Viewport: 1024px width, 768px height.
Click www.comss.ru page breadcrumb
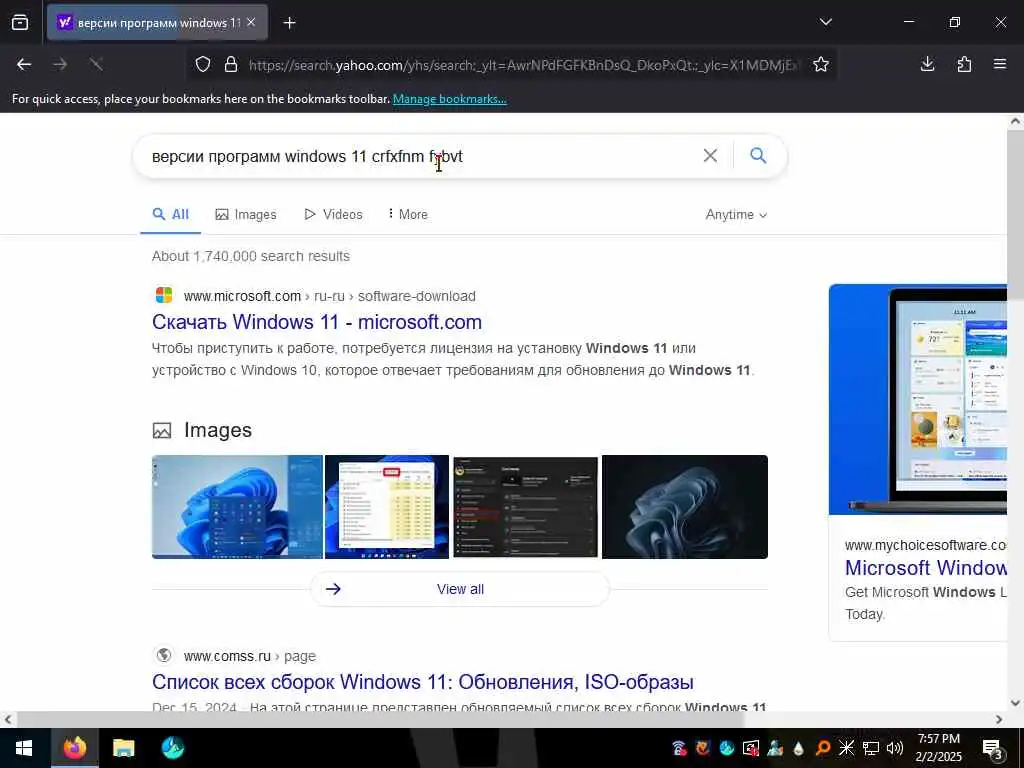coord(249,656)
